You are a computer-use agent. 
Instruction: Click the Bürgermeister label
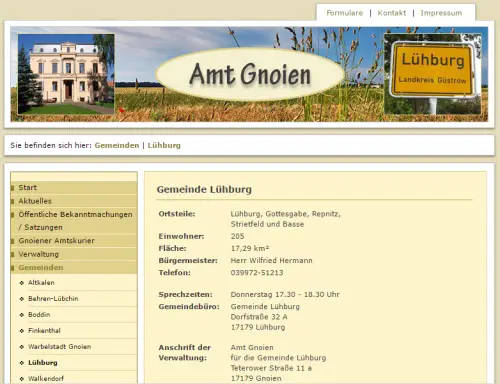pos(188,261)
